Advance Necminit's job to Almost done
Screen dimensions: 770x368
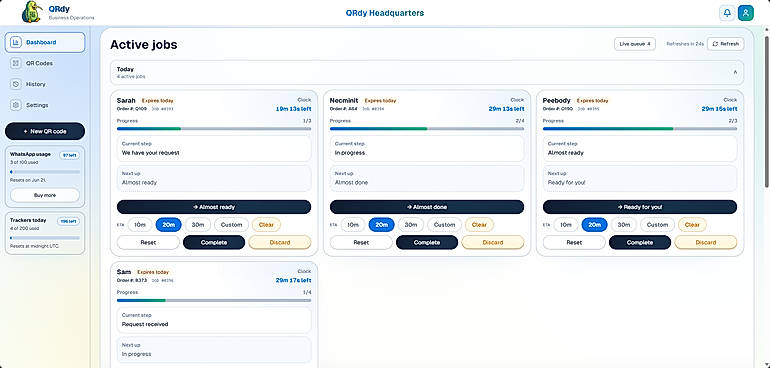point(427,207)
